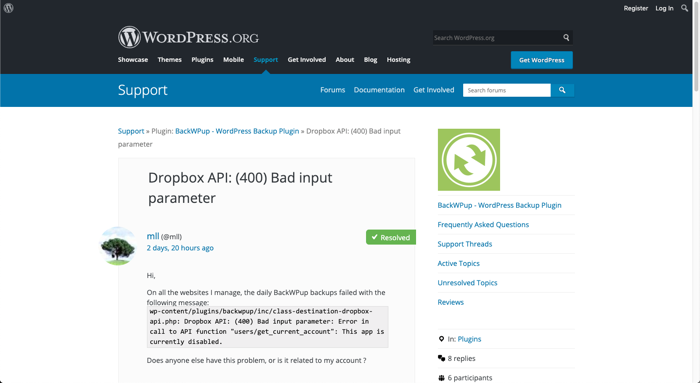
Task: Open Get Involved in support bar
Action: (433, 90)
